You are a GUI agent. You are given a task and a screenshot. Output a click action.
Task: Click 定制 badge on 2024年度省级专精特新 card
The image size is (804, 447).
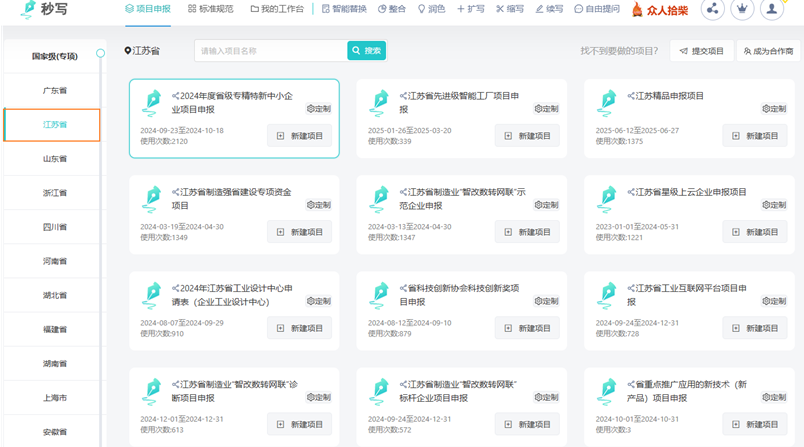319,109
